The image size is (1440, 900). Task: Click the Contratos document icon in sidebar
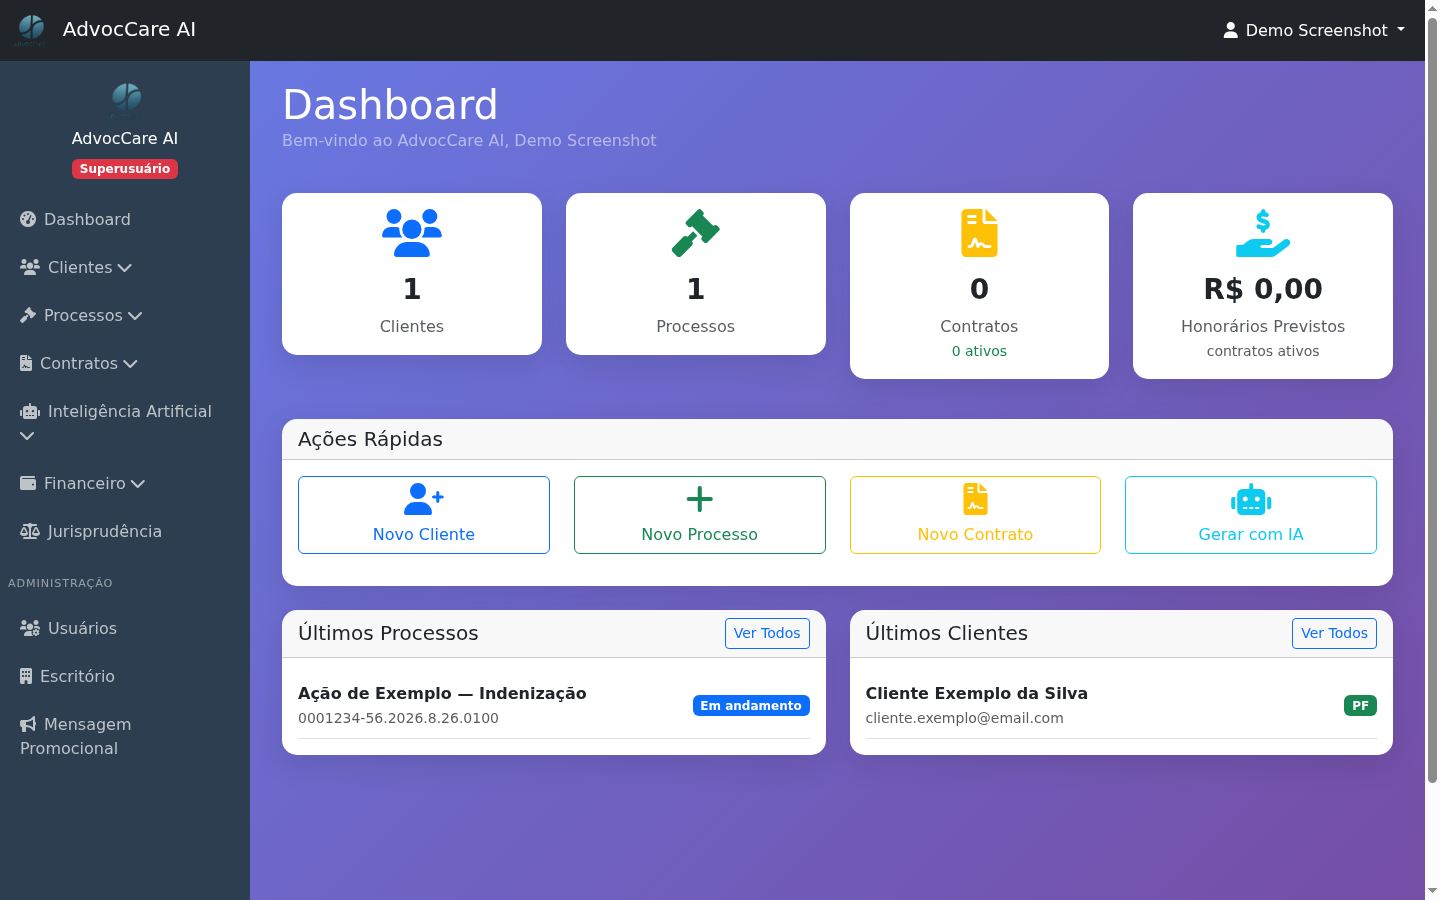coord(26,363)
